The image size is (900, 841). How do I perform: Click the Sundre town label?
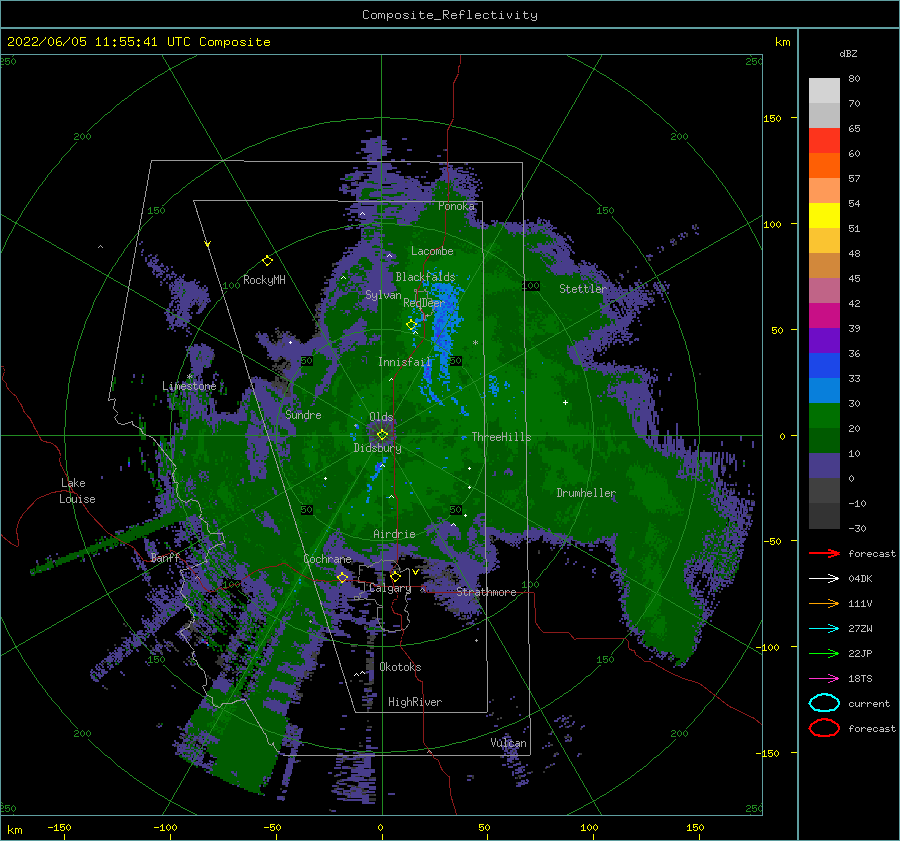303,415
